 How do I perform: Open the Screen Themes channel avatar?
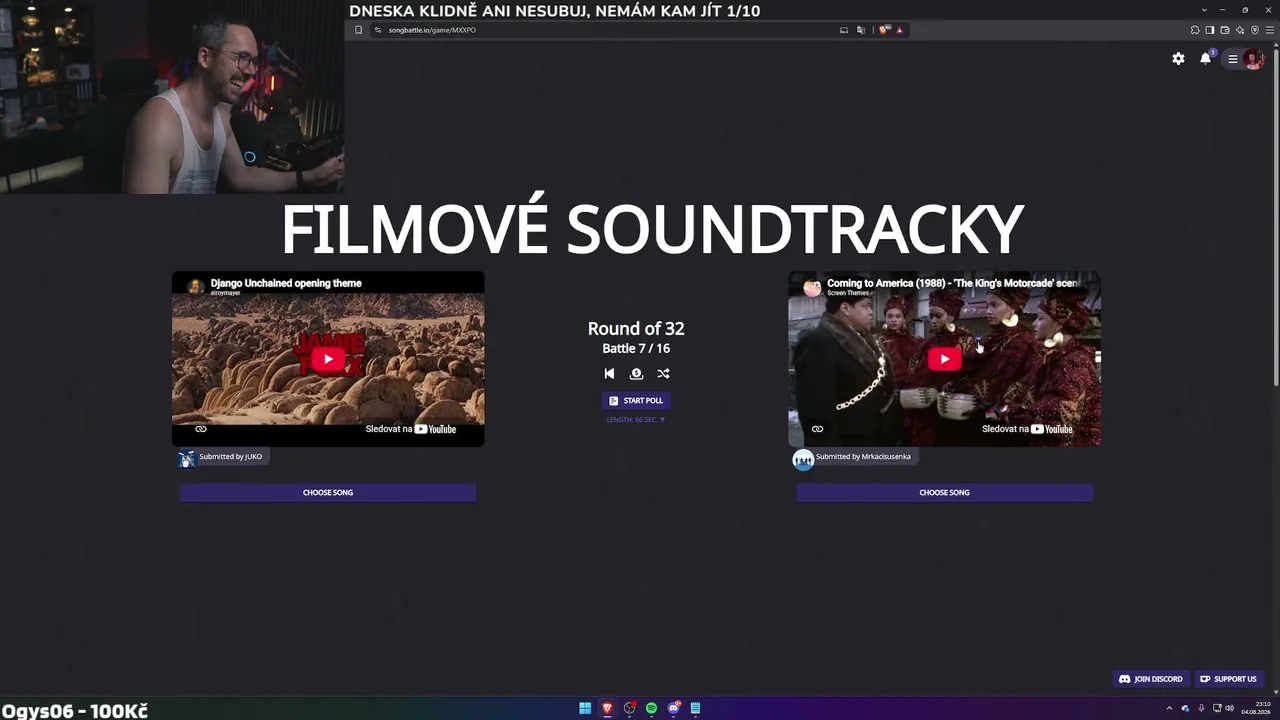pos(812,287)
